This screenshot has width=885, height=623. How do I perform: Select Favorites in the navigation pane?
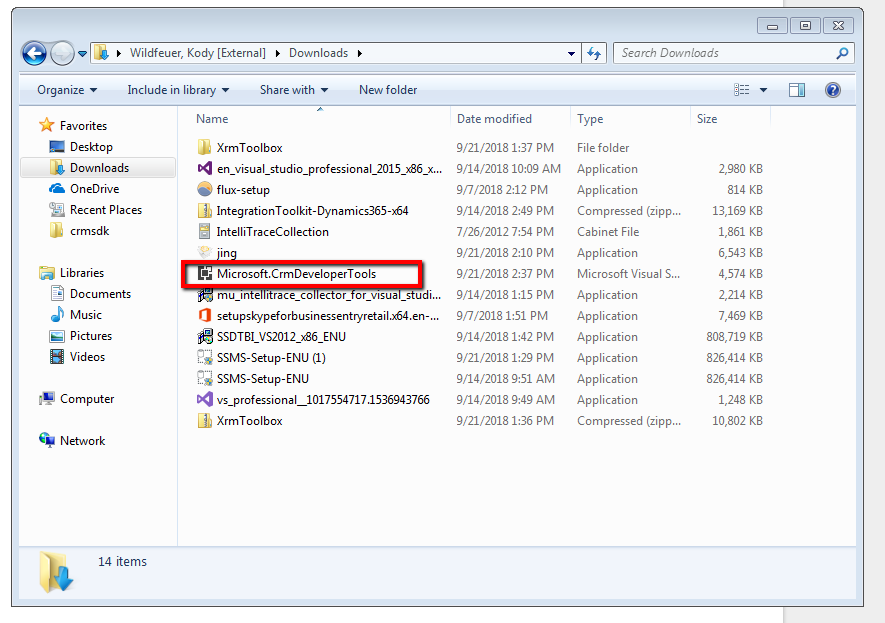click(73, 125)
